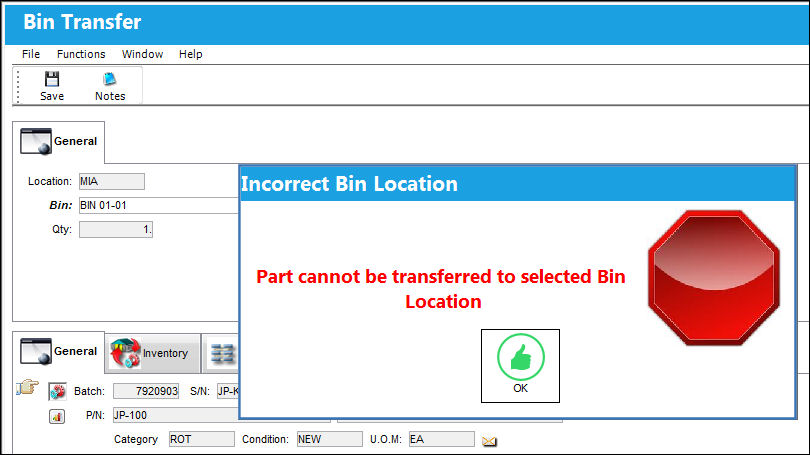The height and width of the screenshot is (455, 810).
Task: Click the Incorrect Bin Location dialog title
Action: 349,184
